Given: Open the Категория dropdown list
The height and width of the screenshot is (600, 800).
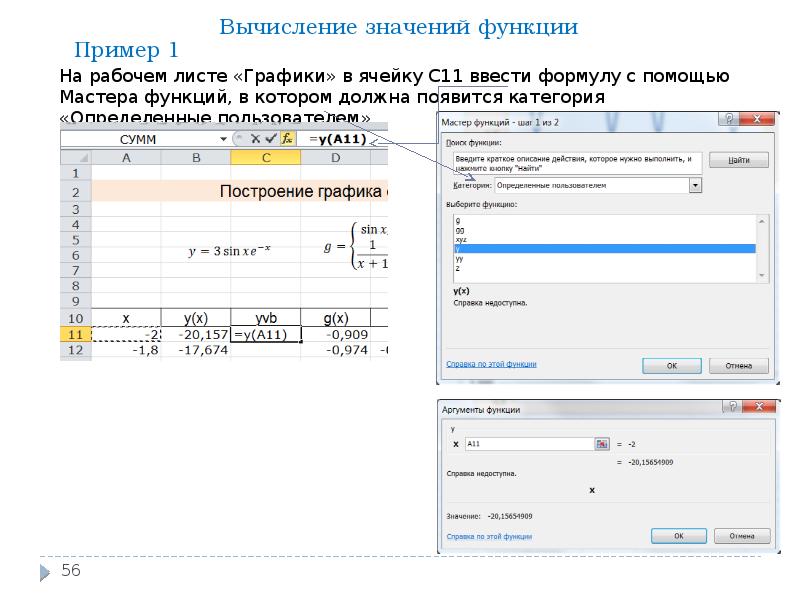Looking at the screenshot, I should (695, 185).
